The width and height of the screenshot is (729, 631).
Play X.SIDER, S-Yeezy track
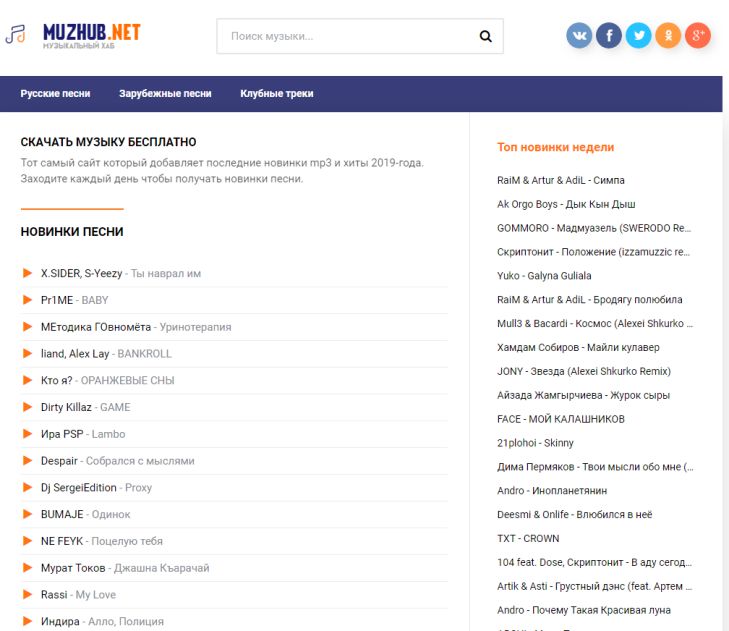pyautogui.click(x=27, y=273)
